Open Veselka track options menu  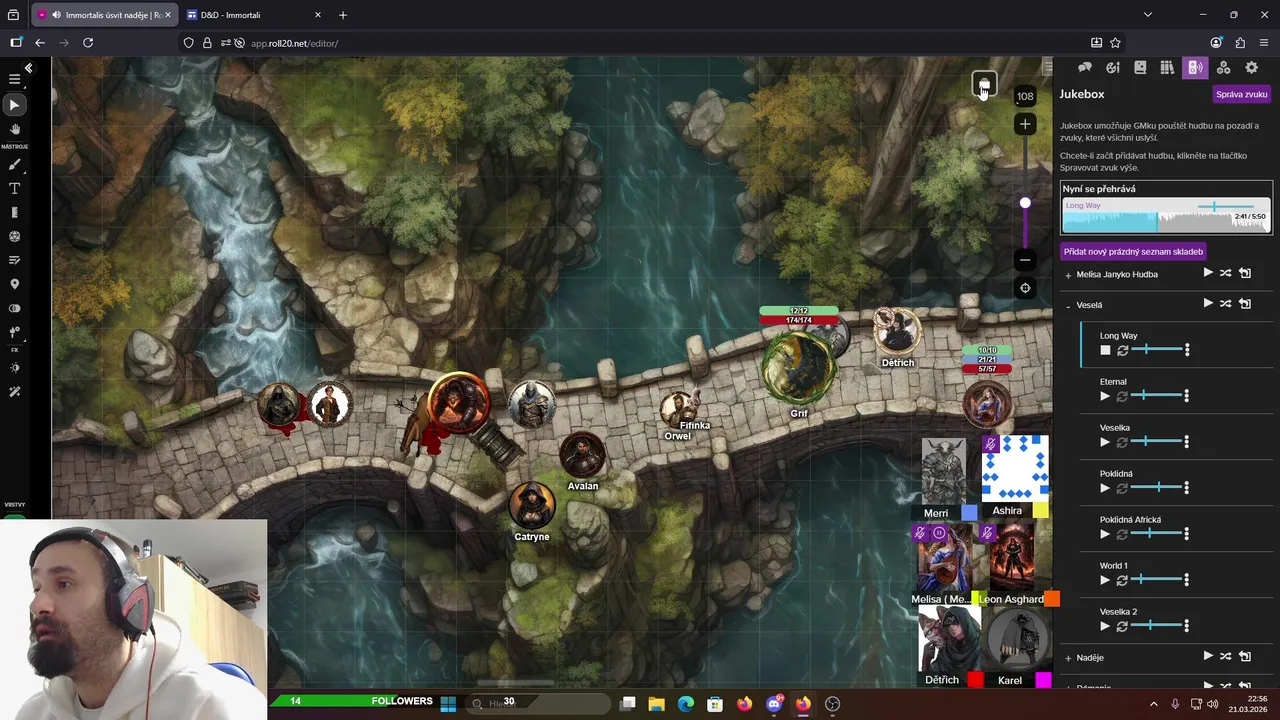click(x=1187, y=442)
